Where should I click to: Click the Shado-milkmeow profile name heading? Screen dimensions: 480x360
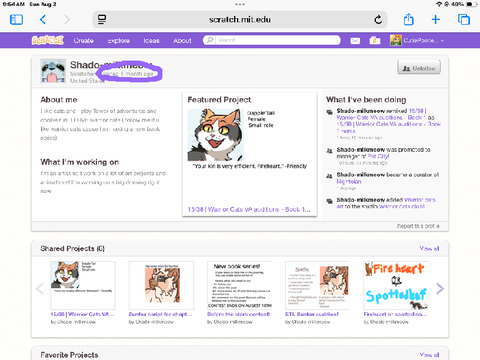[111, 65]
